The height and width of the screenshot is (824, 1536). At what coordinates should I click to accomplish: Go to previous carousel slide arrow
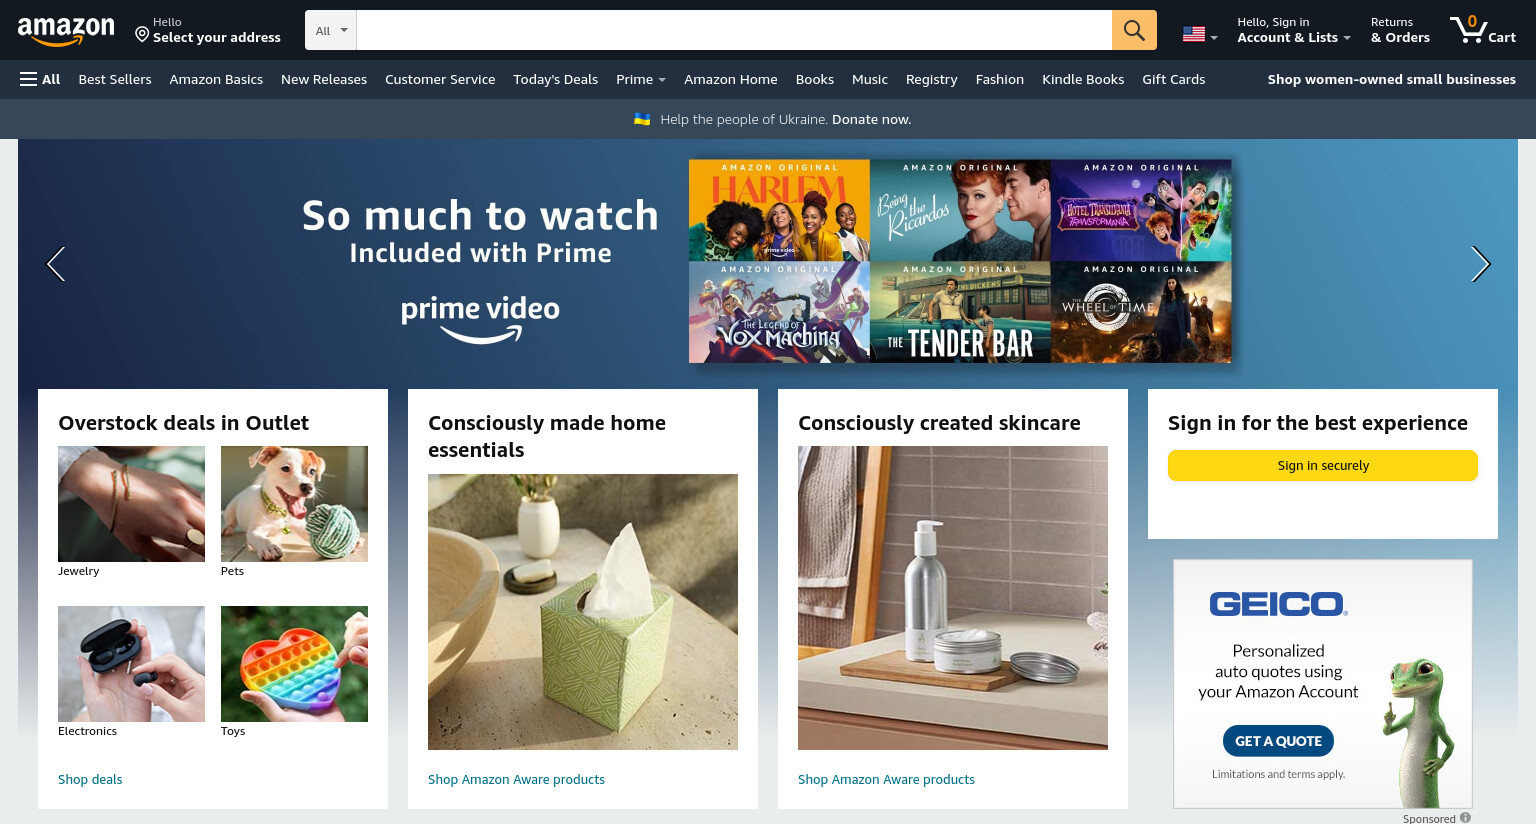click(x=56, y=264)
